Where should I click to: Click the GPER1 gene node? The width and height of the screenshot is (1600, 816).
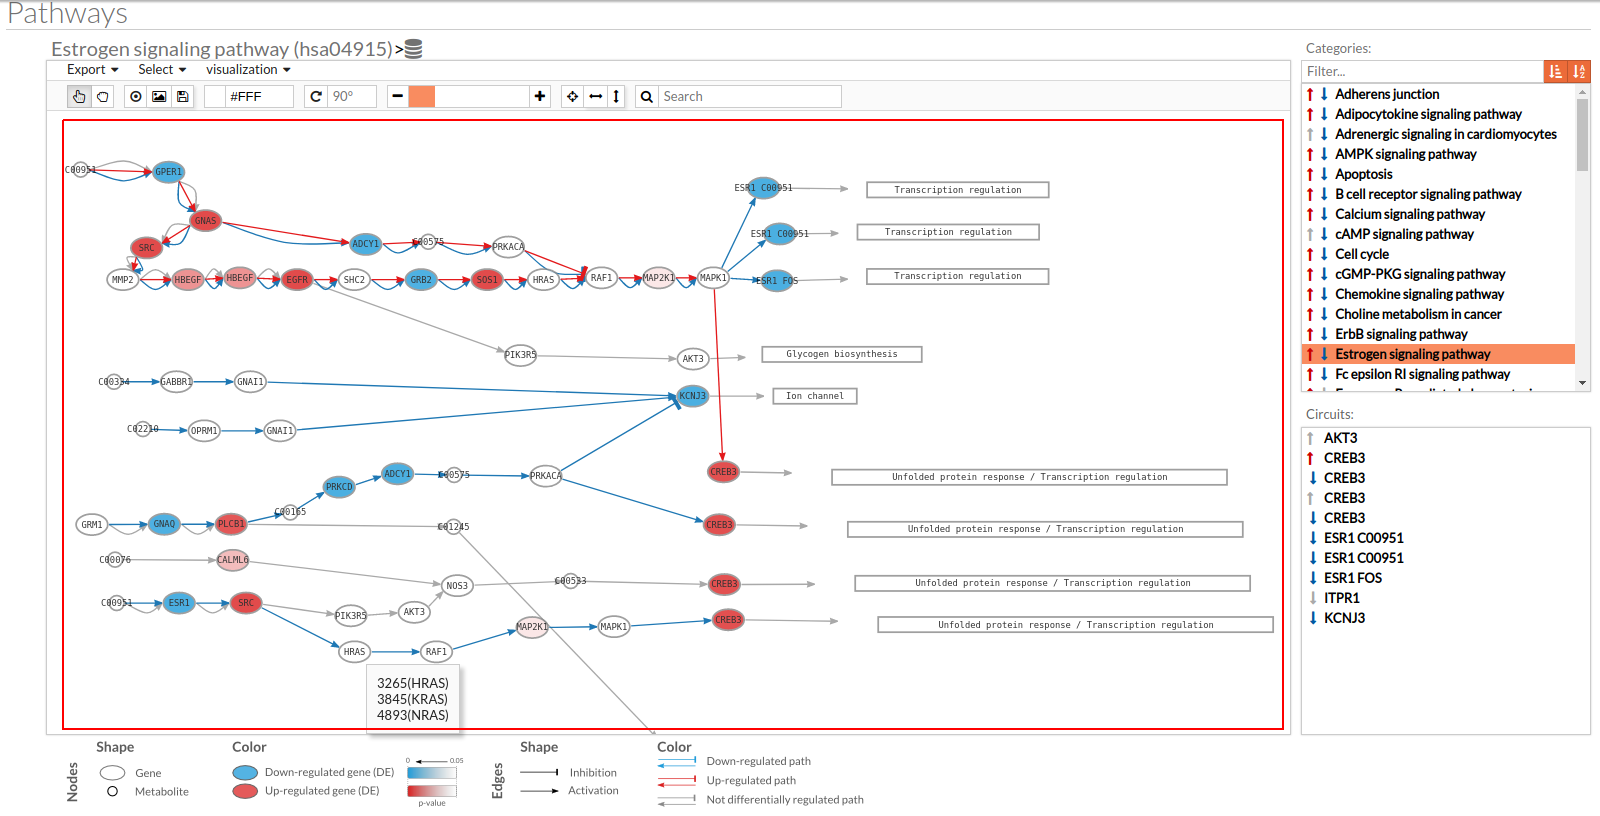(169, 172)
